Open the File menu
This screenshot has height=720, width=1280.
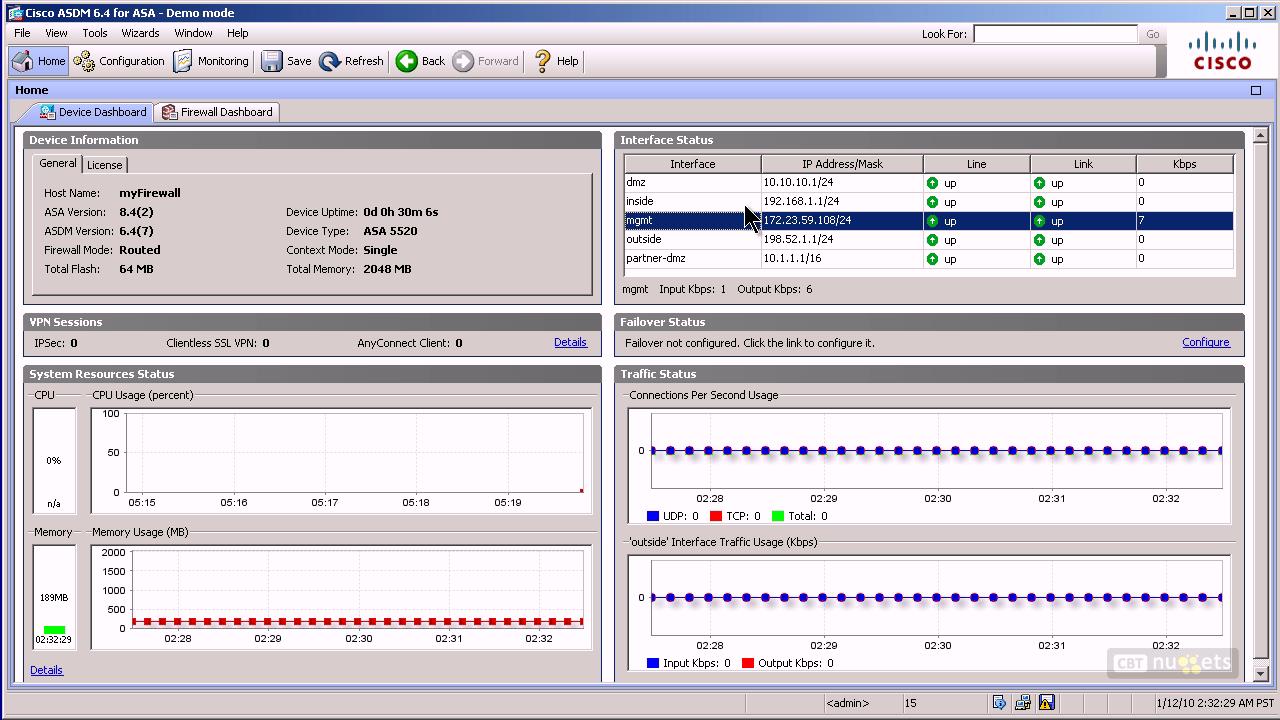pyautogui.click(x=22, y=33)
